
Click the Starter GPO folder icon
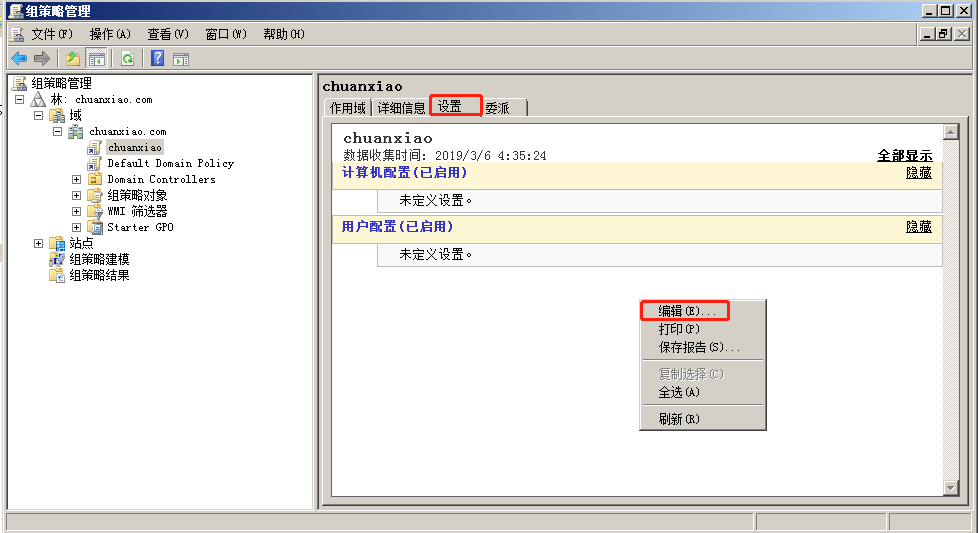pyautogui.click(x=94, y=228)
